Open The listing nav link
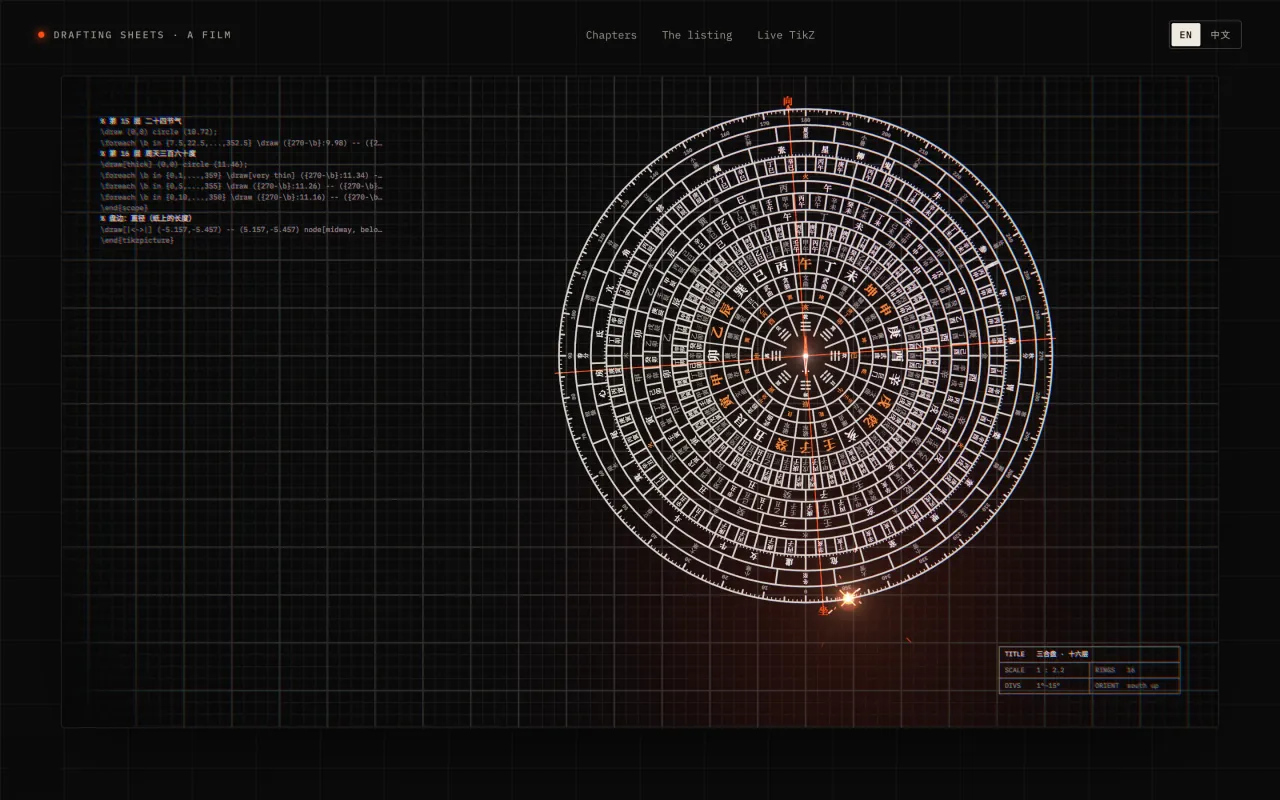The image size is (1280, 800). [697, 35]
